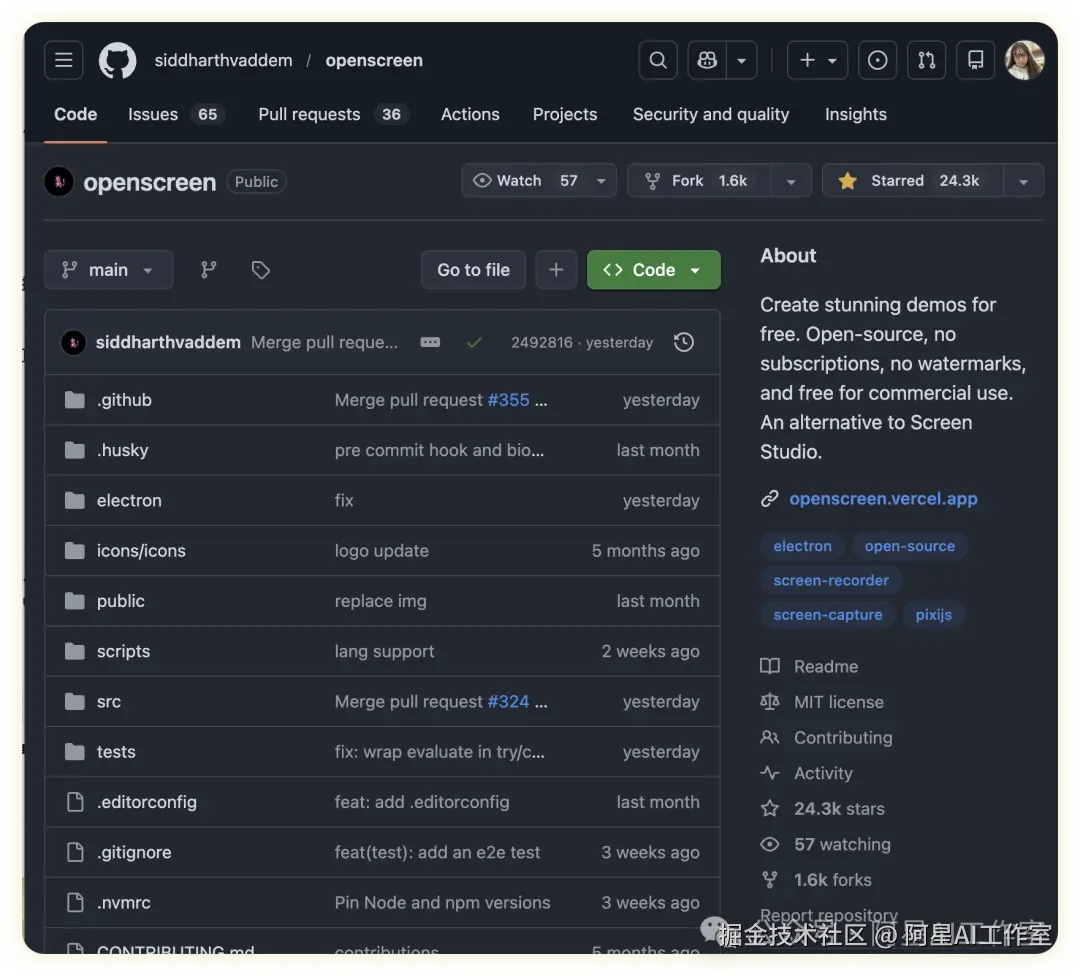Open the openscreen.vercel.app website link
Image resolution: width=1080 pixels, height=976 pixels.
883,499
